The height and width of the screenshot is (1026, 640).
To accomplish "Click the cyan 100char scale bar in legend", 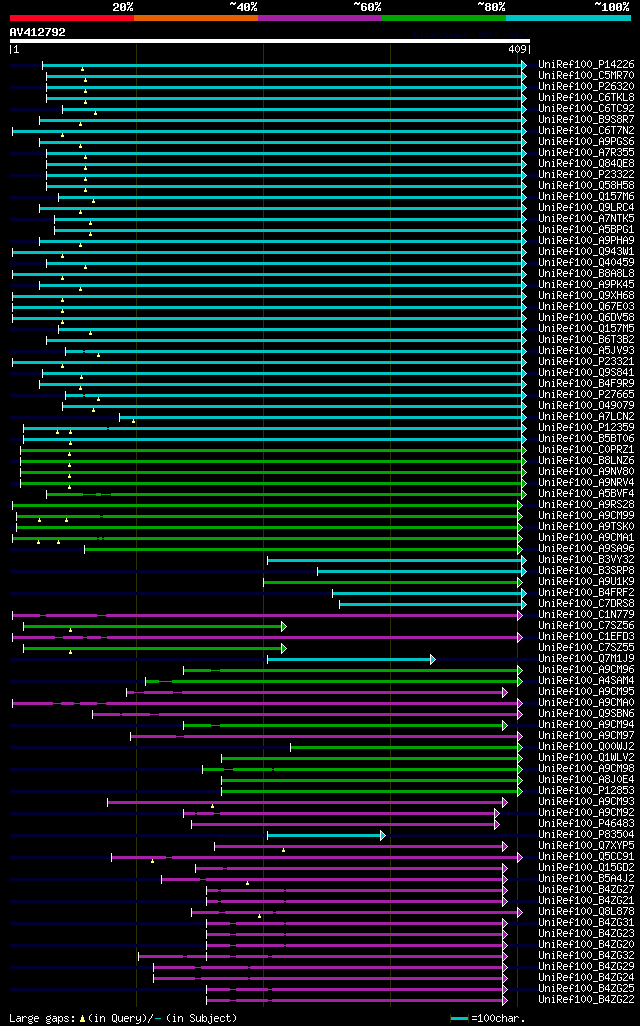I will pyautogui.click(x=460, y=1019).
